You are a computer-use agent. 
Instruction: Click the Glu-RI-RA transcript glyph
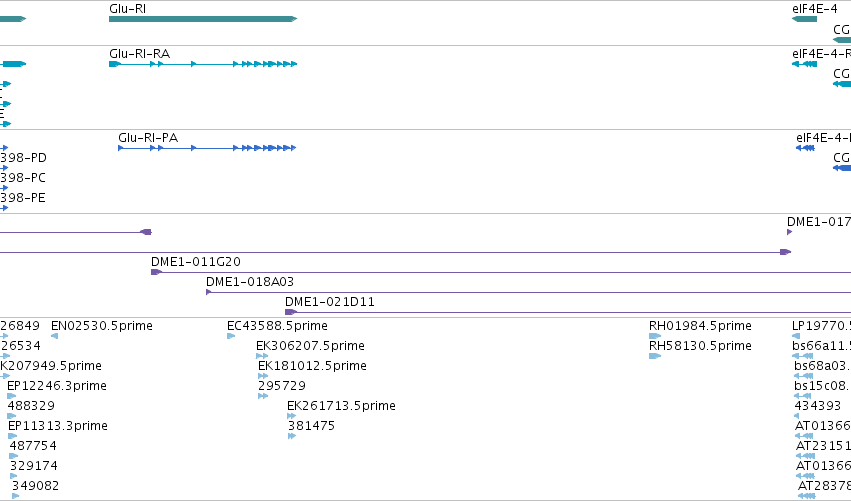click(203, 64)
